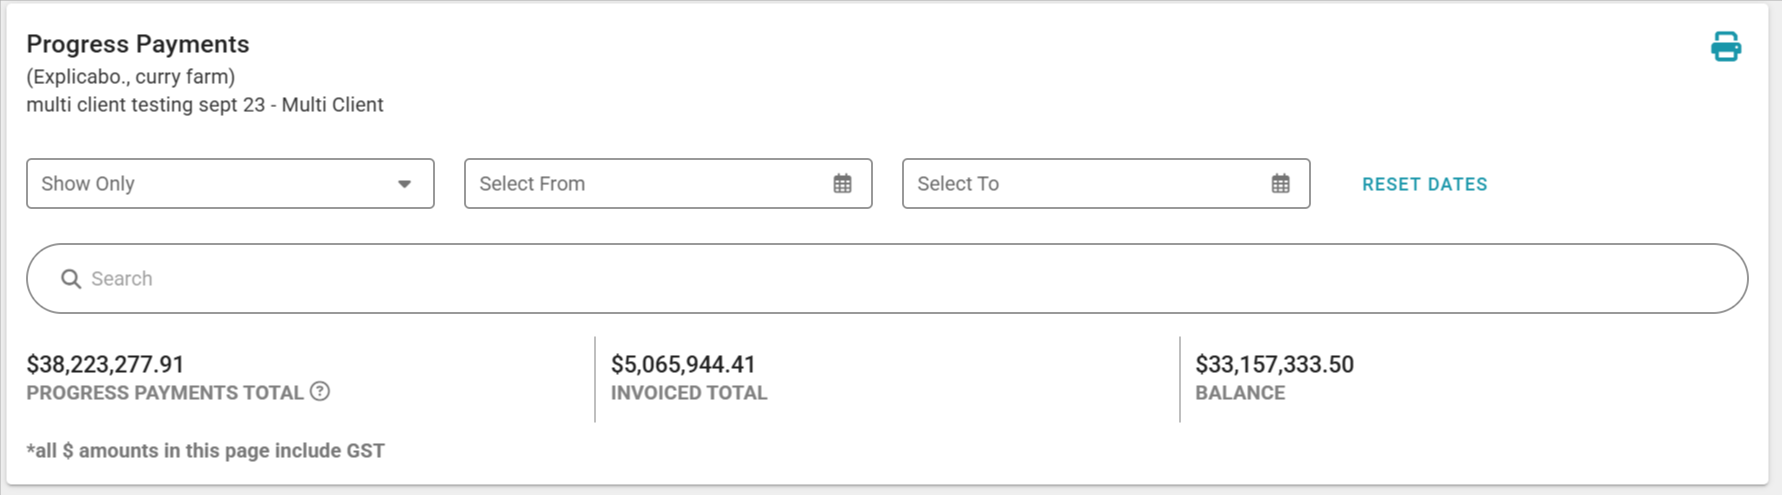Select the $33,157,333.50 balance amount

coord(1274,364)
